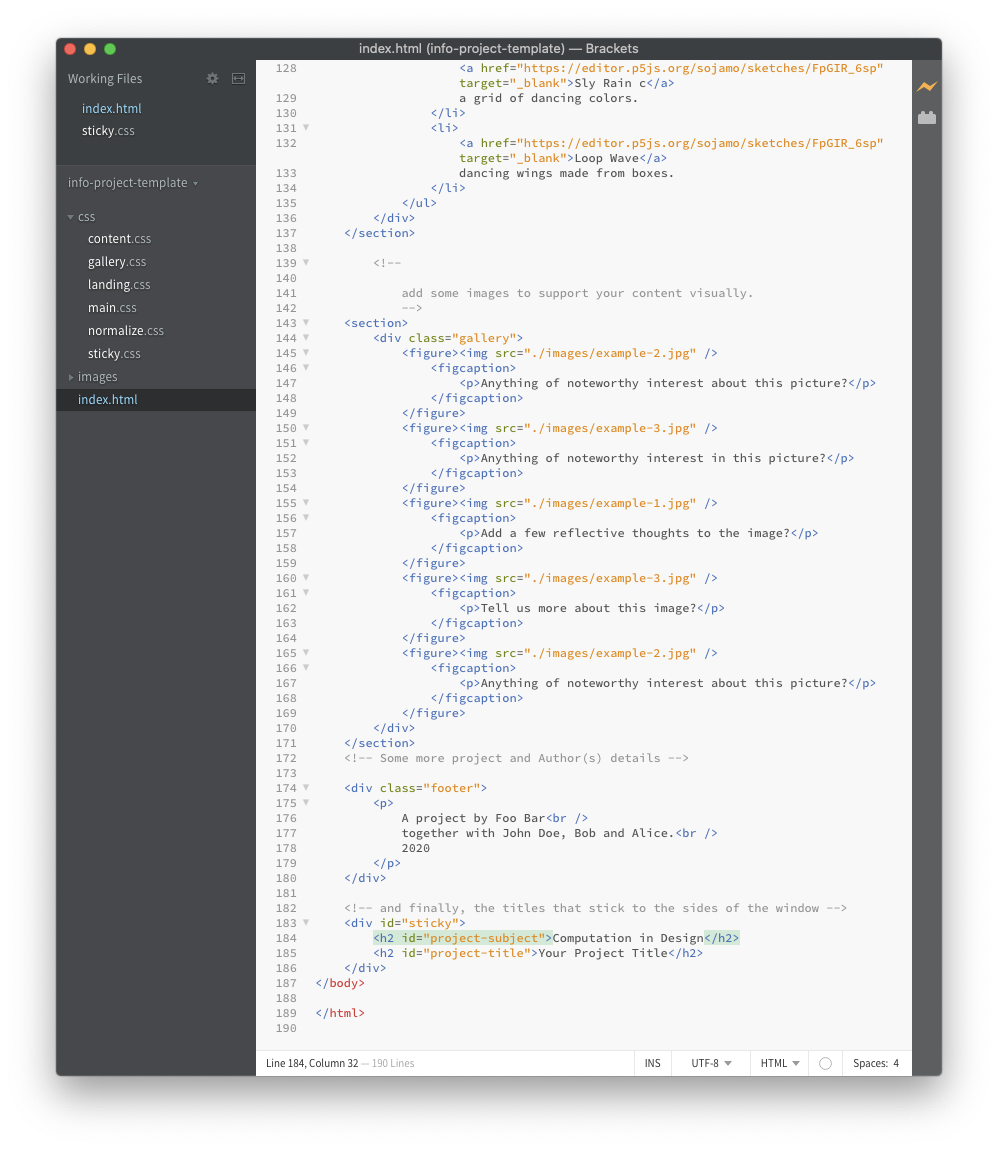Expand the images folder
This screenshot has height=1150, width=998.
[x=71, y=377]
